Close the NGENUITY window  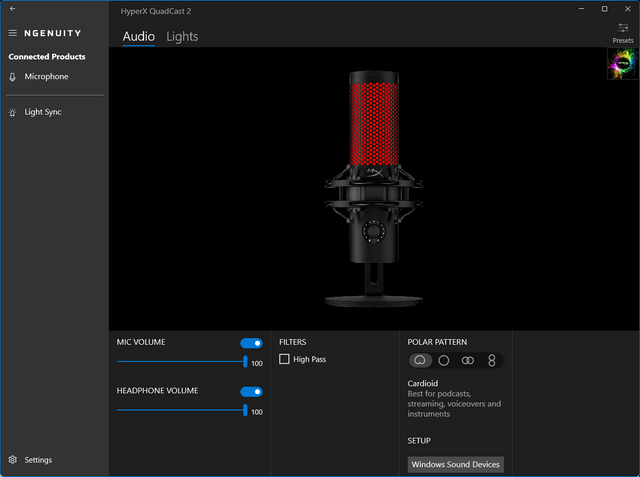tap(628, 9)
